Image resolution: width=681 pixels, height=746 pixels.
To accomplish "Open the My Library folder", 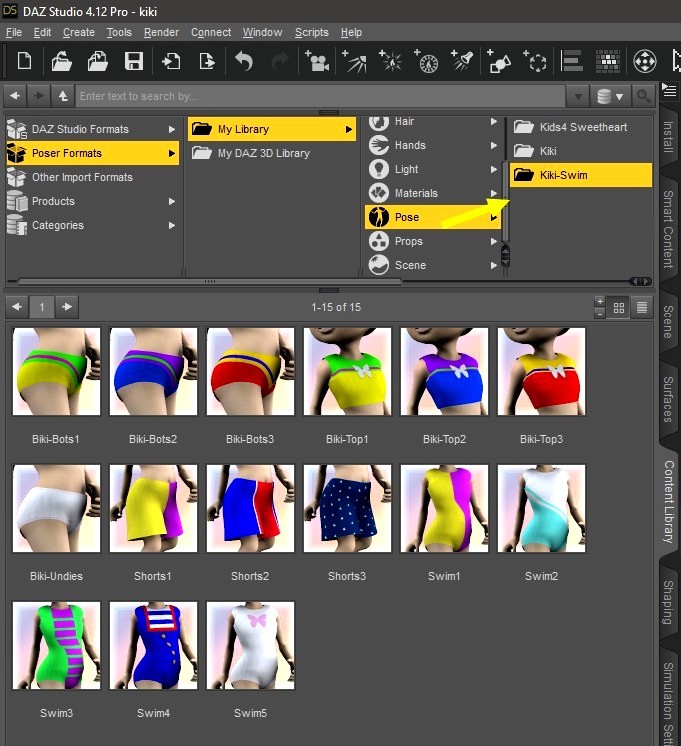I will [272, 129].
